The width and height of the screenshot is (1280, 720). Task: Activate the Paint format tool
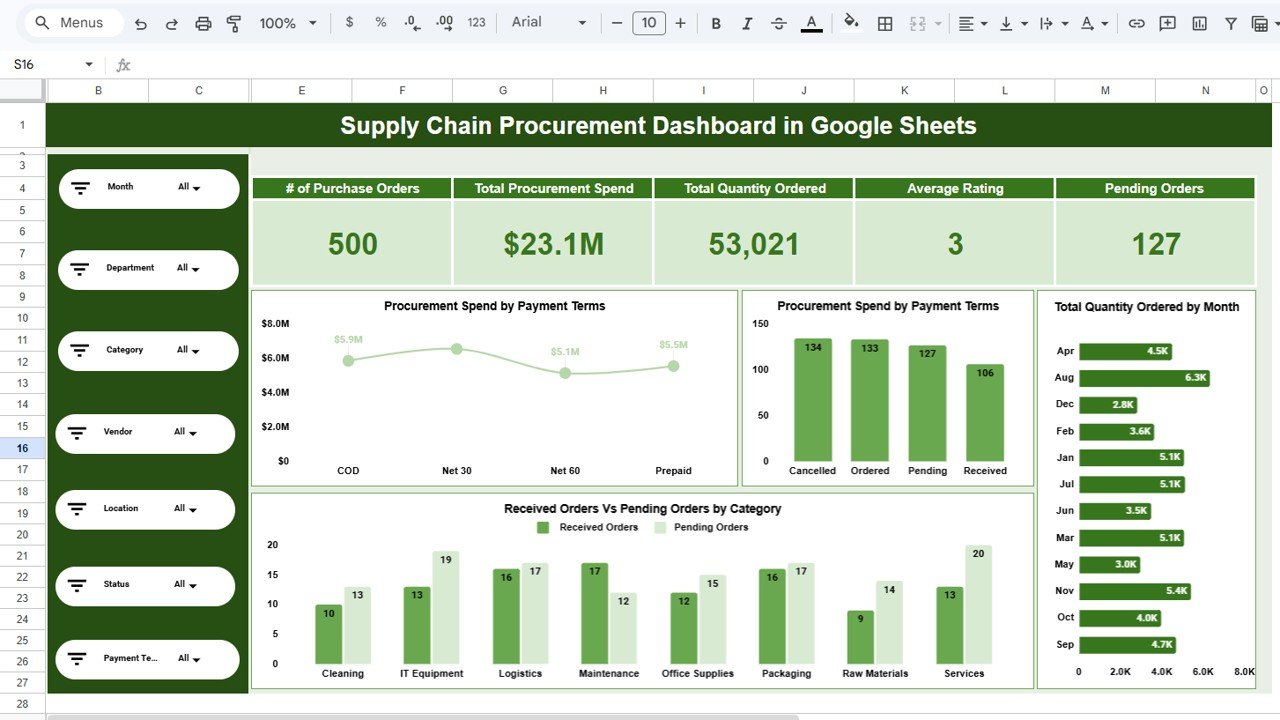coord(233,22)
